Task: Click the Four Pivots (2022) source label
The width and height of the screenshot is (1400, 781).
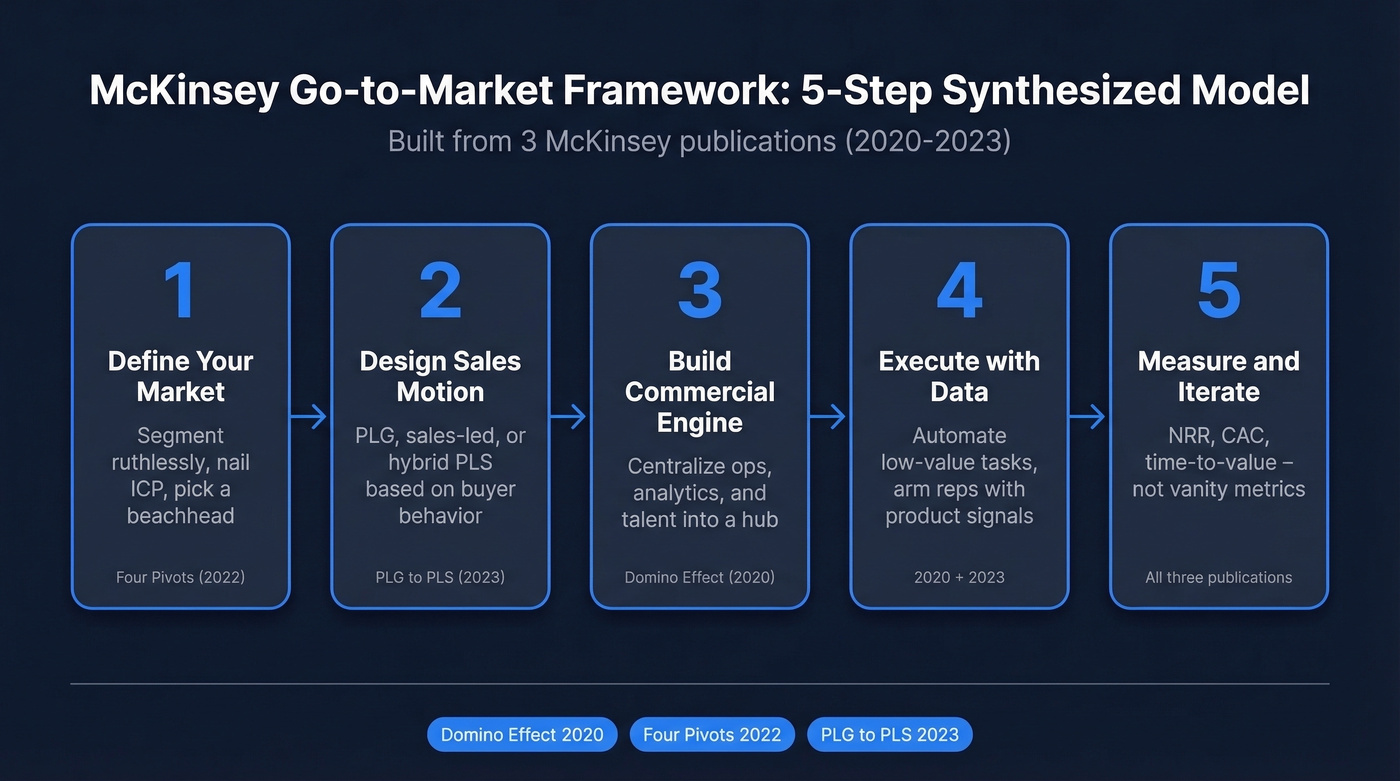Action: (x=180, y=577)
